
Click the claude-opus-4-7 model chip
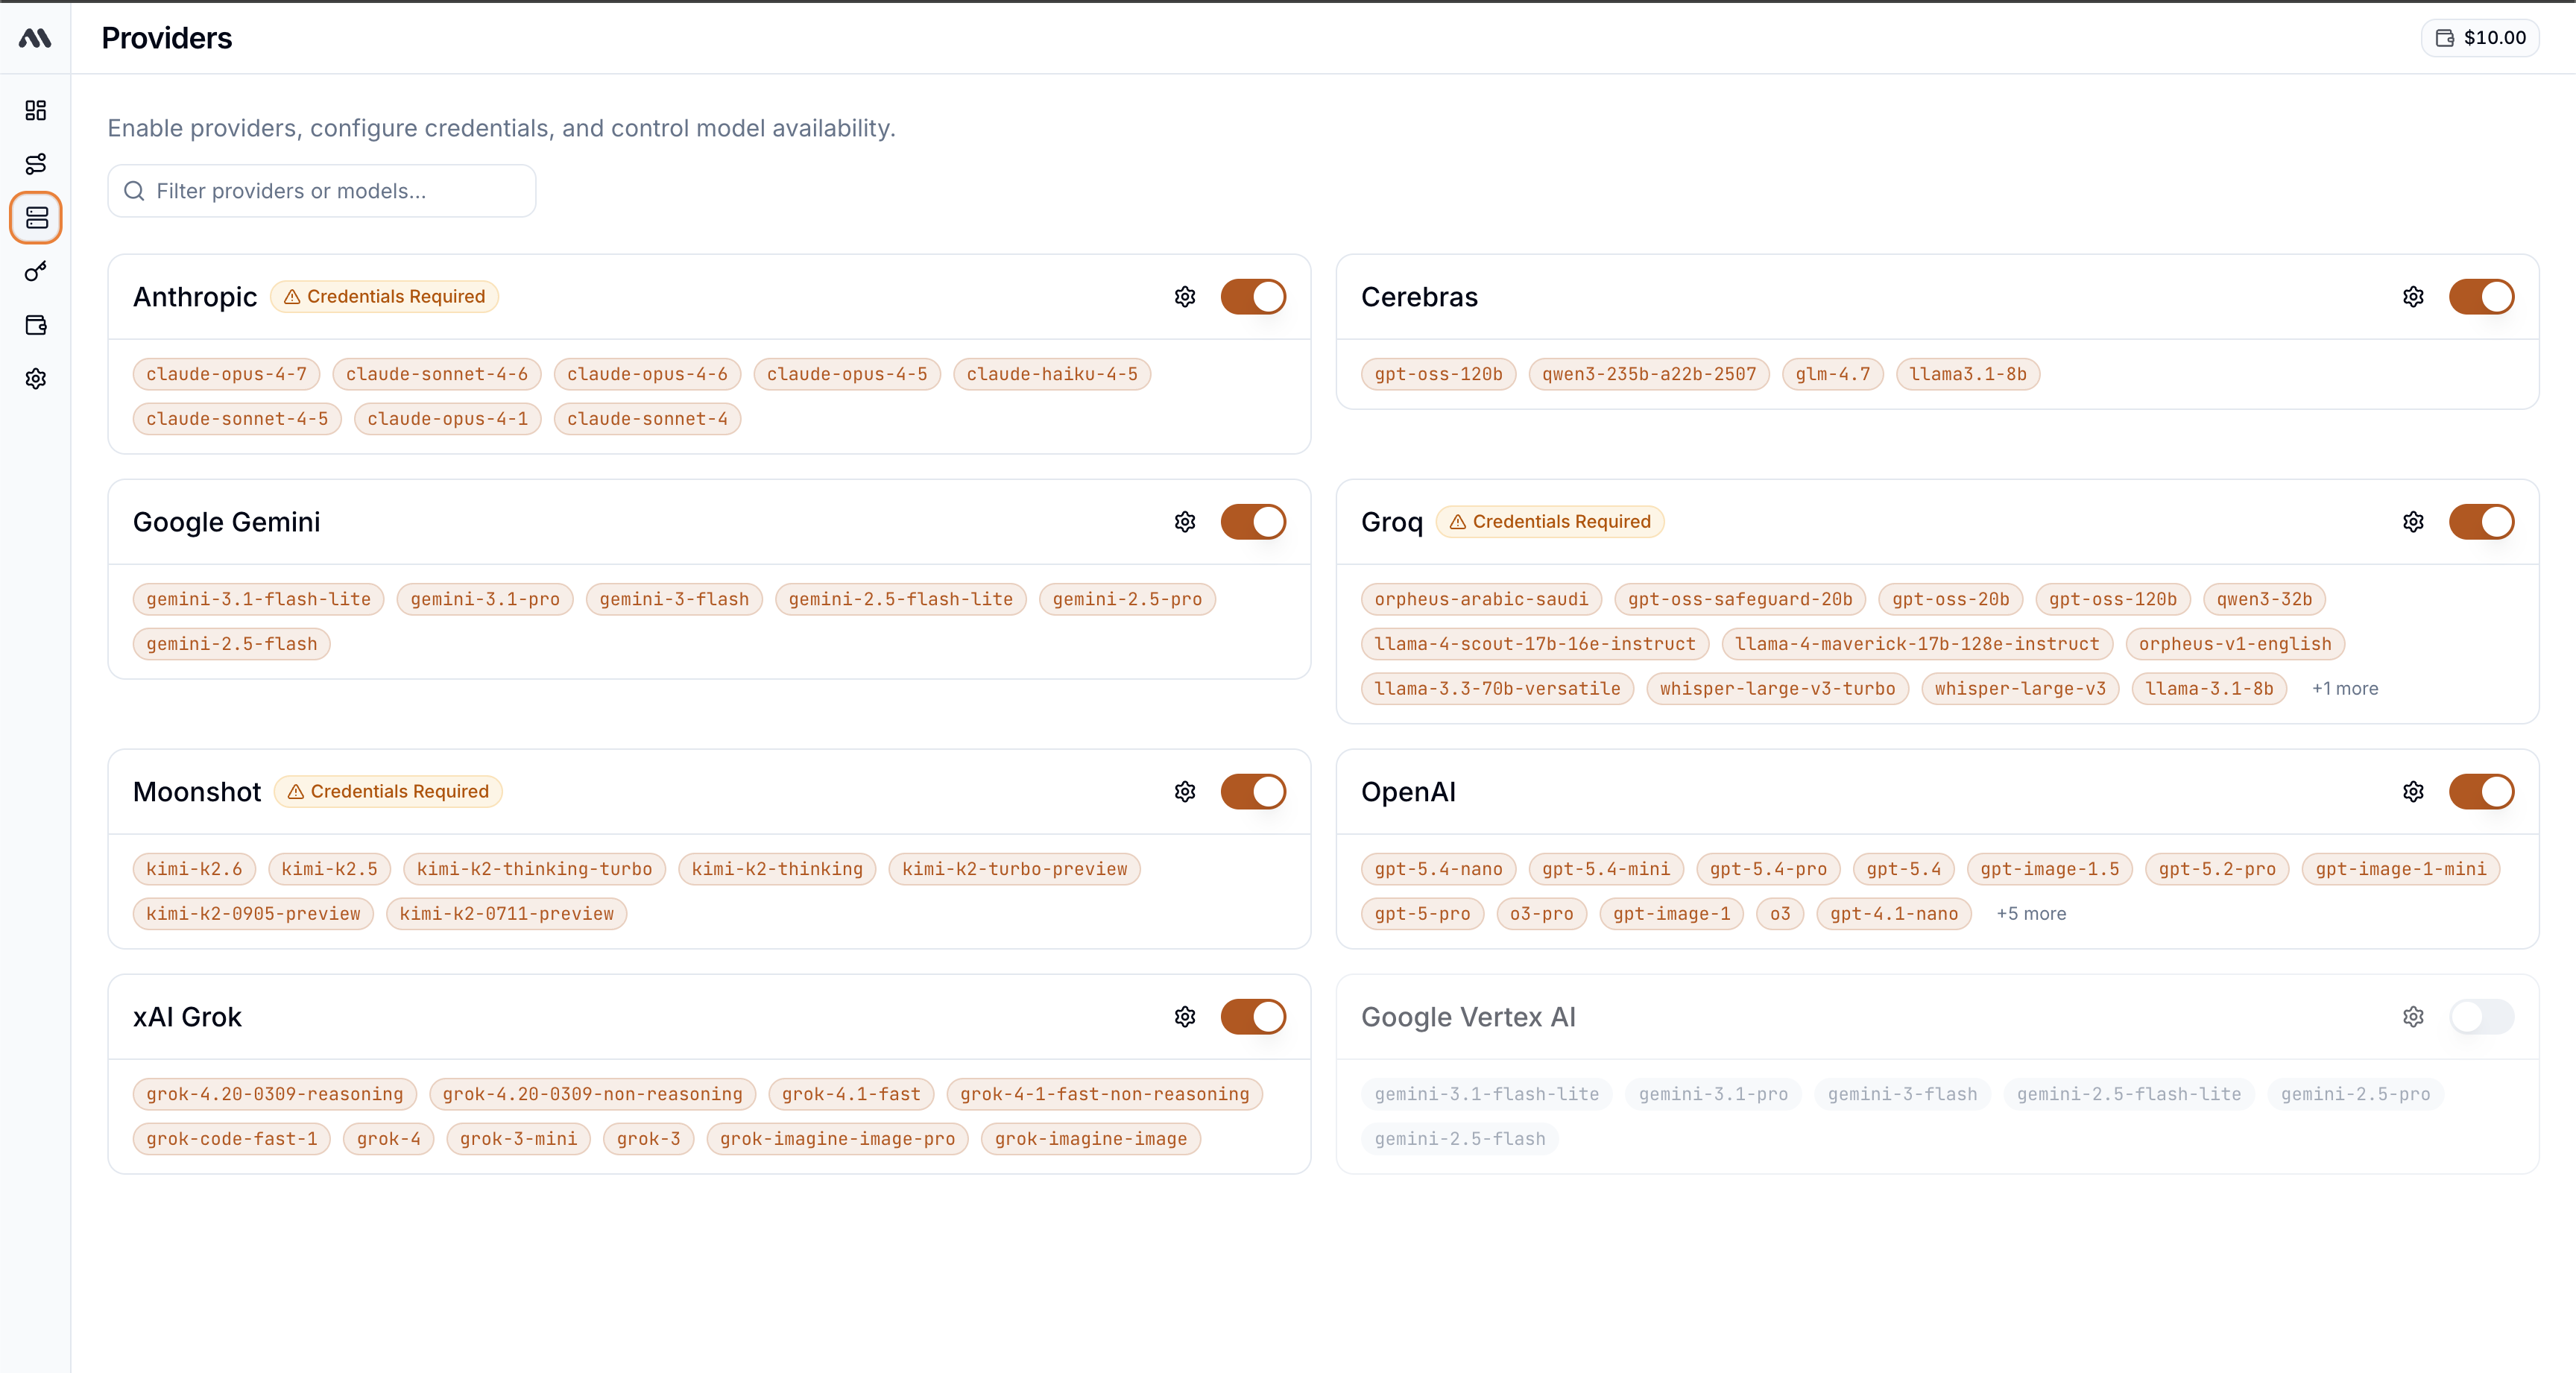pyautogui.click(x=227, y=374)
